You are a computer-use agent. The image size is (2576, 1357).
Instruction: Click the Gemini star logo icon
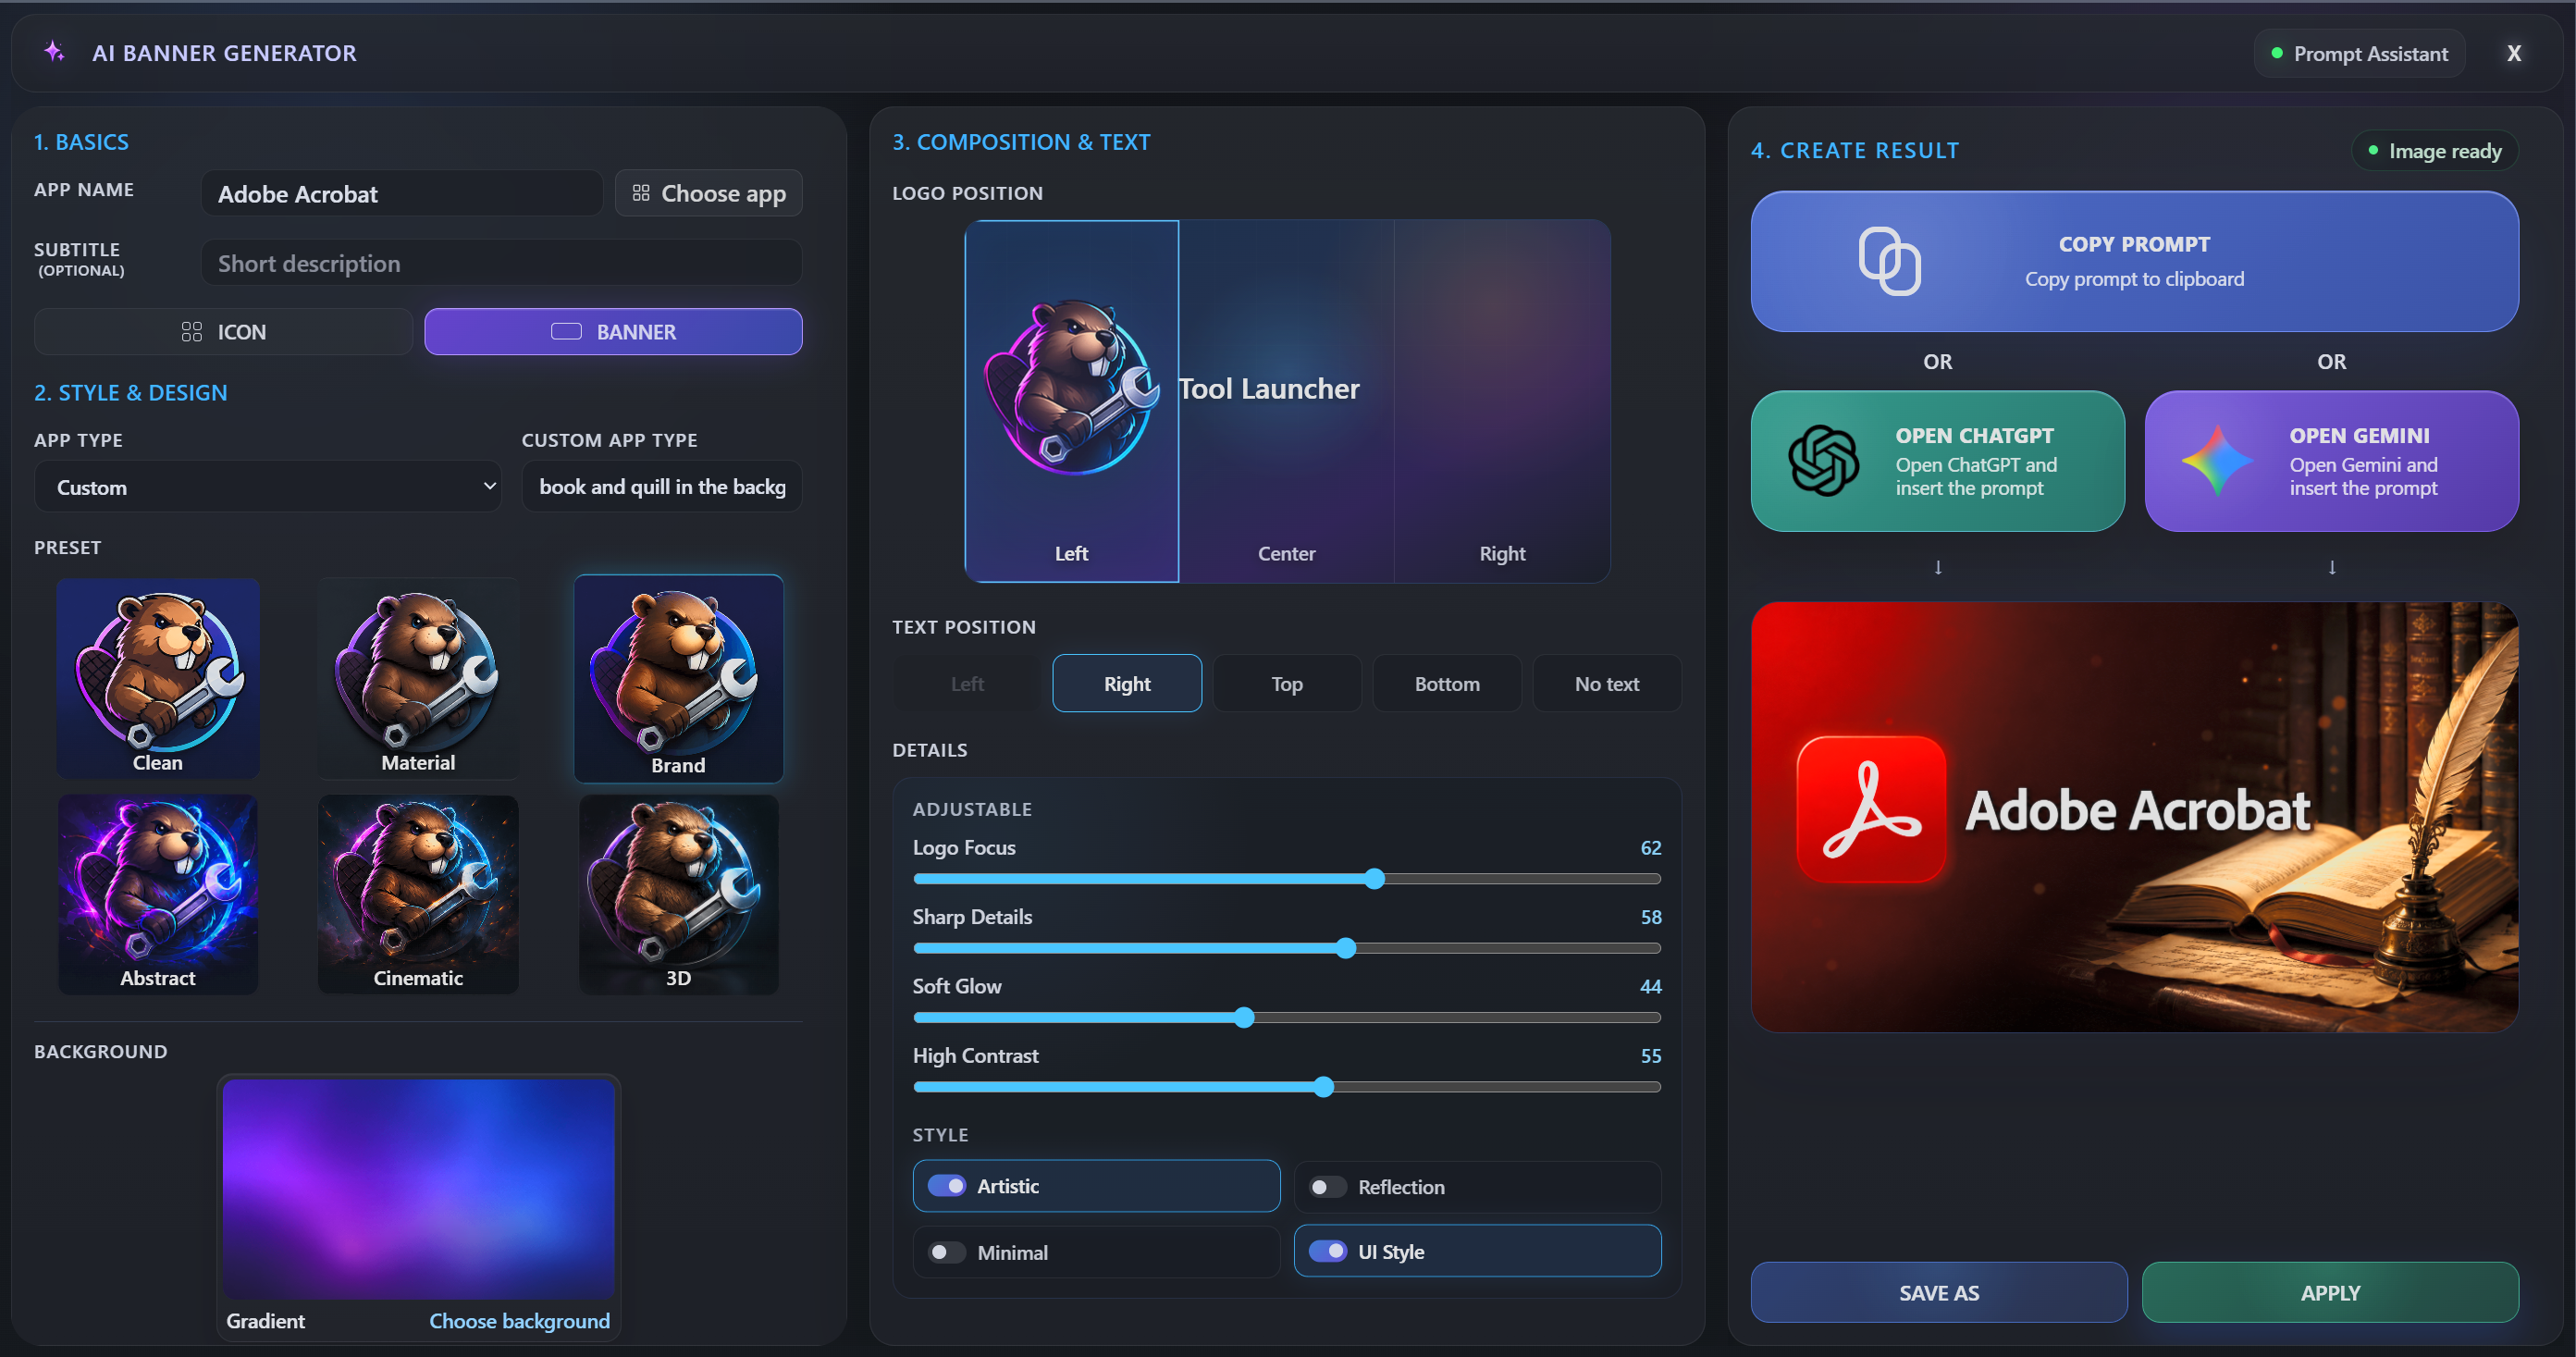point(2217,461)
